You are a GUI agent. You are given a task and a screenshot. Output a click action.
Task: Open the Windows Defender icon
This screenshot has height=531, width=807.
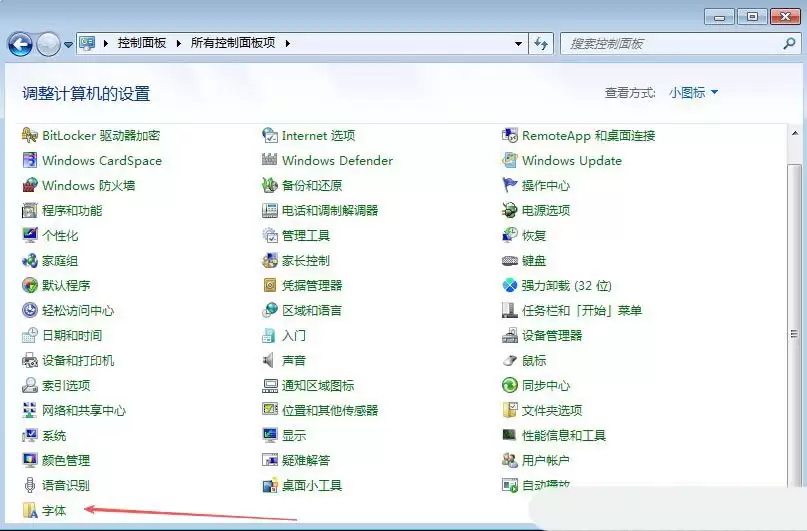pyautogui.click(x=270, y=161)
